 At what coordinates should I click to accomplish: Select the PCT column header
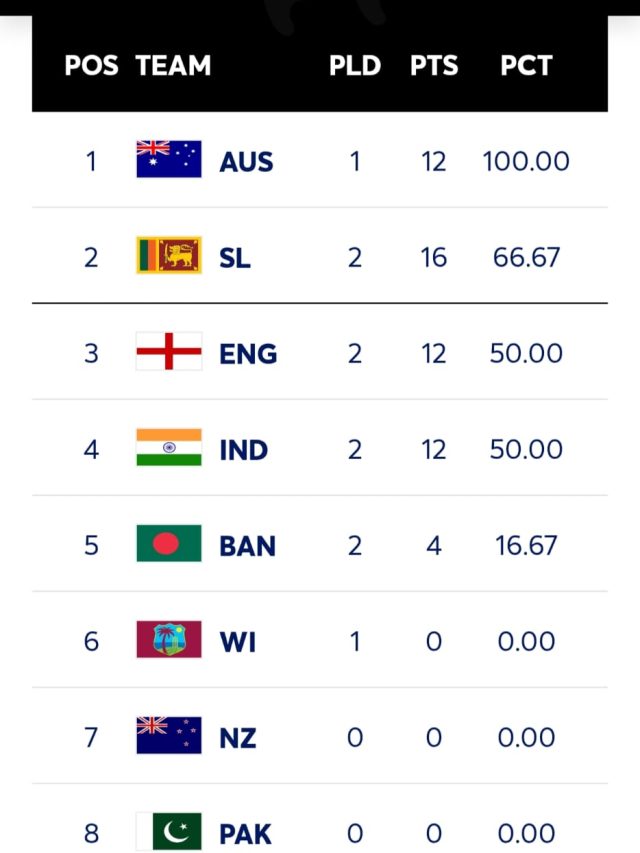point(526,65)
